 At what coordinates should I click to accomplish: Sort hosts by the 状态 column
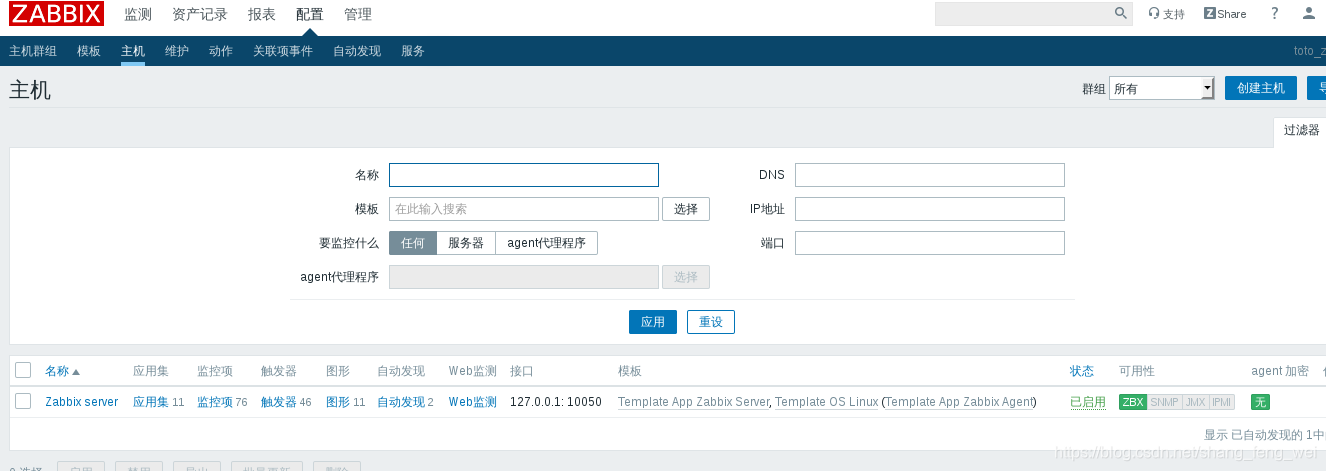pyautogui.click(x=1082, y=371)
